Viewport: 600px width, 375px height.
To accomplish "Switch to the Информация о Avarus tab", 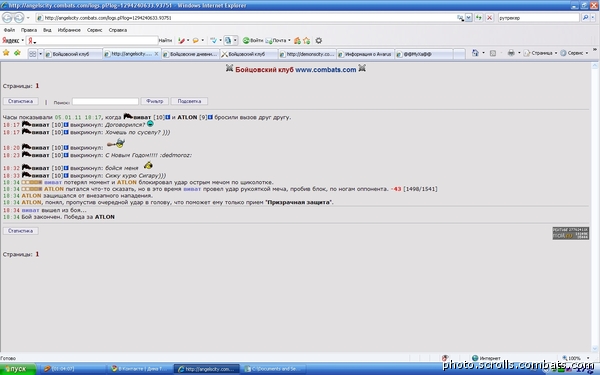I will point(365,54).
